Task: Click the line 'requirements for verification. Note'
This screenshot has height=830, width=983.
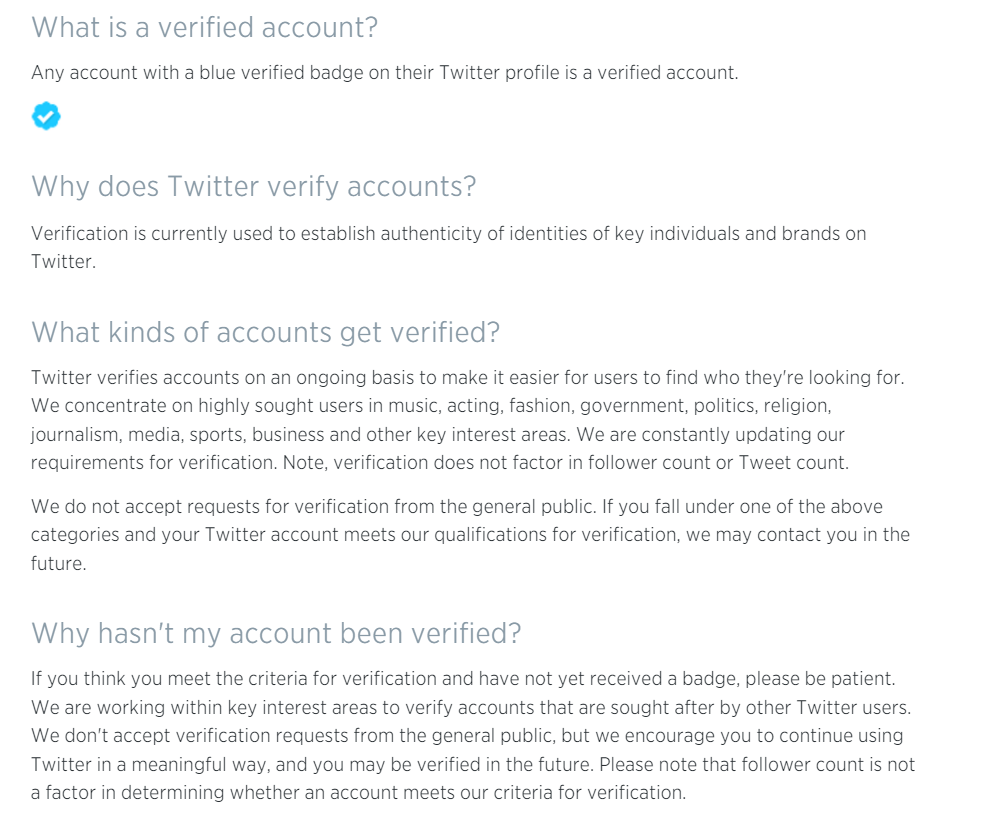Action: (x=439, y=463)
